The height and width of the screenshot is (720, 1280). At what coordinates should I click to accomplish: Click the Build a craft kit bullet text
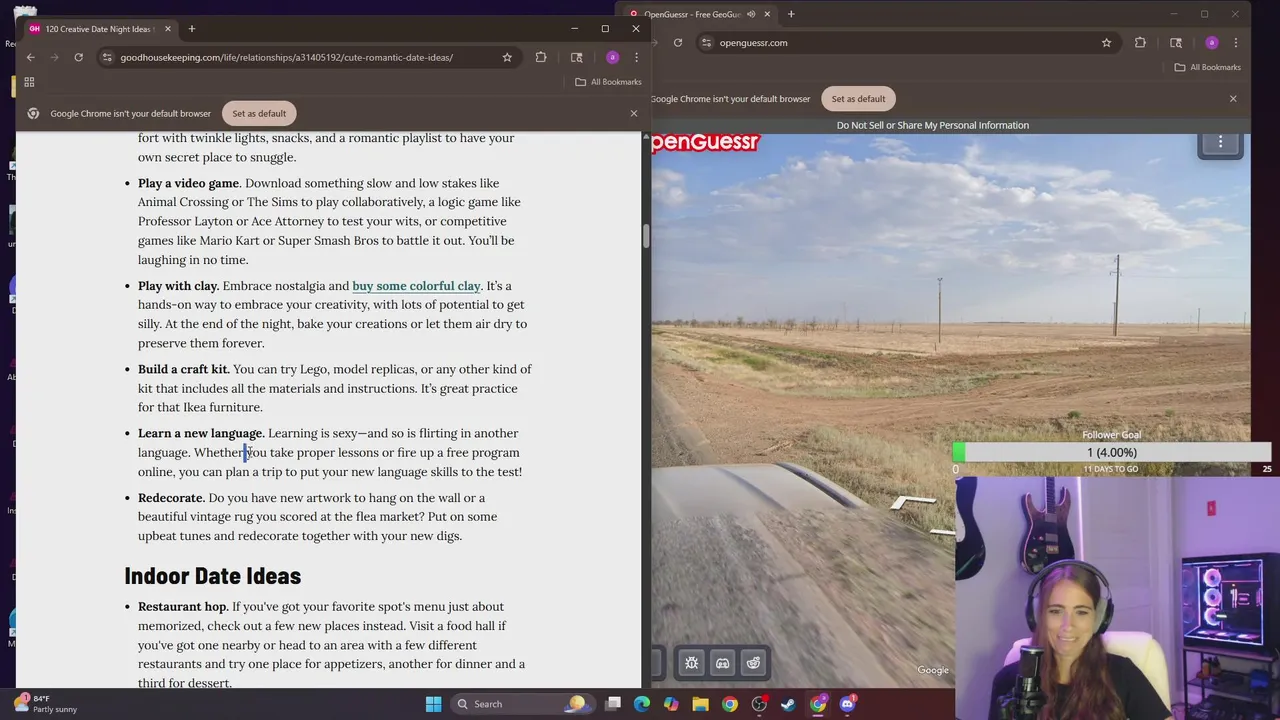pos(335,388)
